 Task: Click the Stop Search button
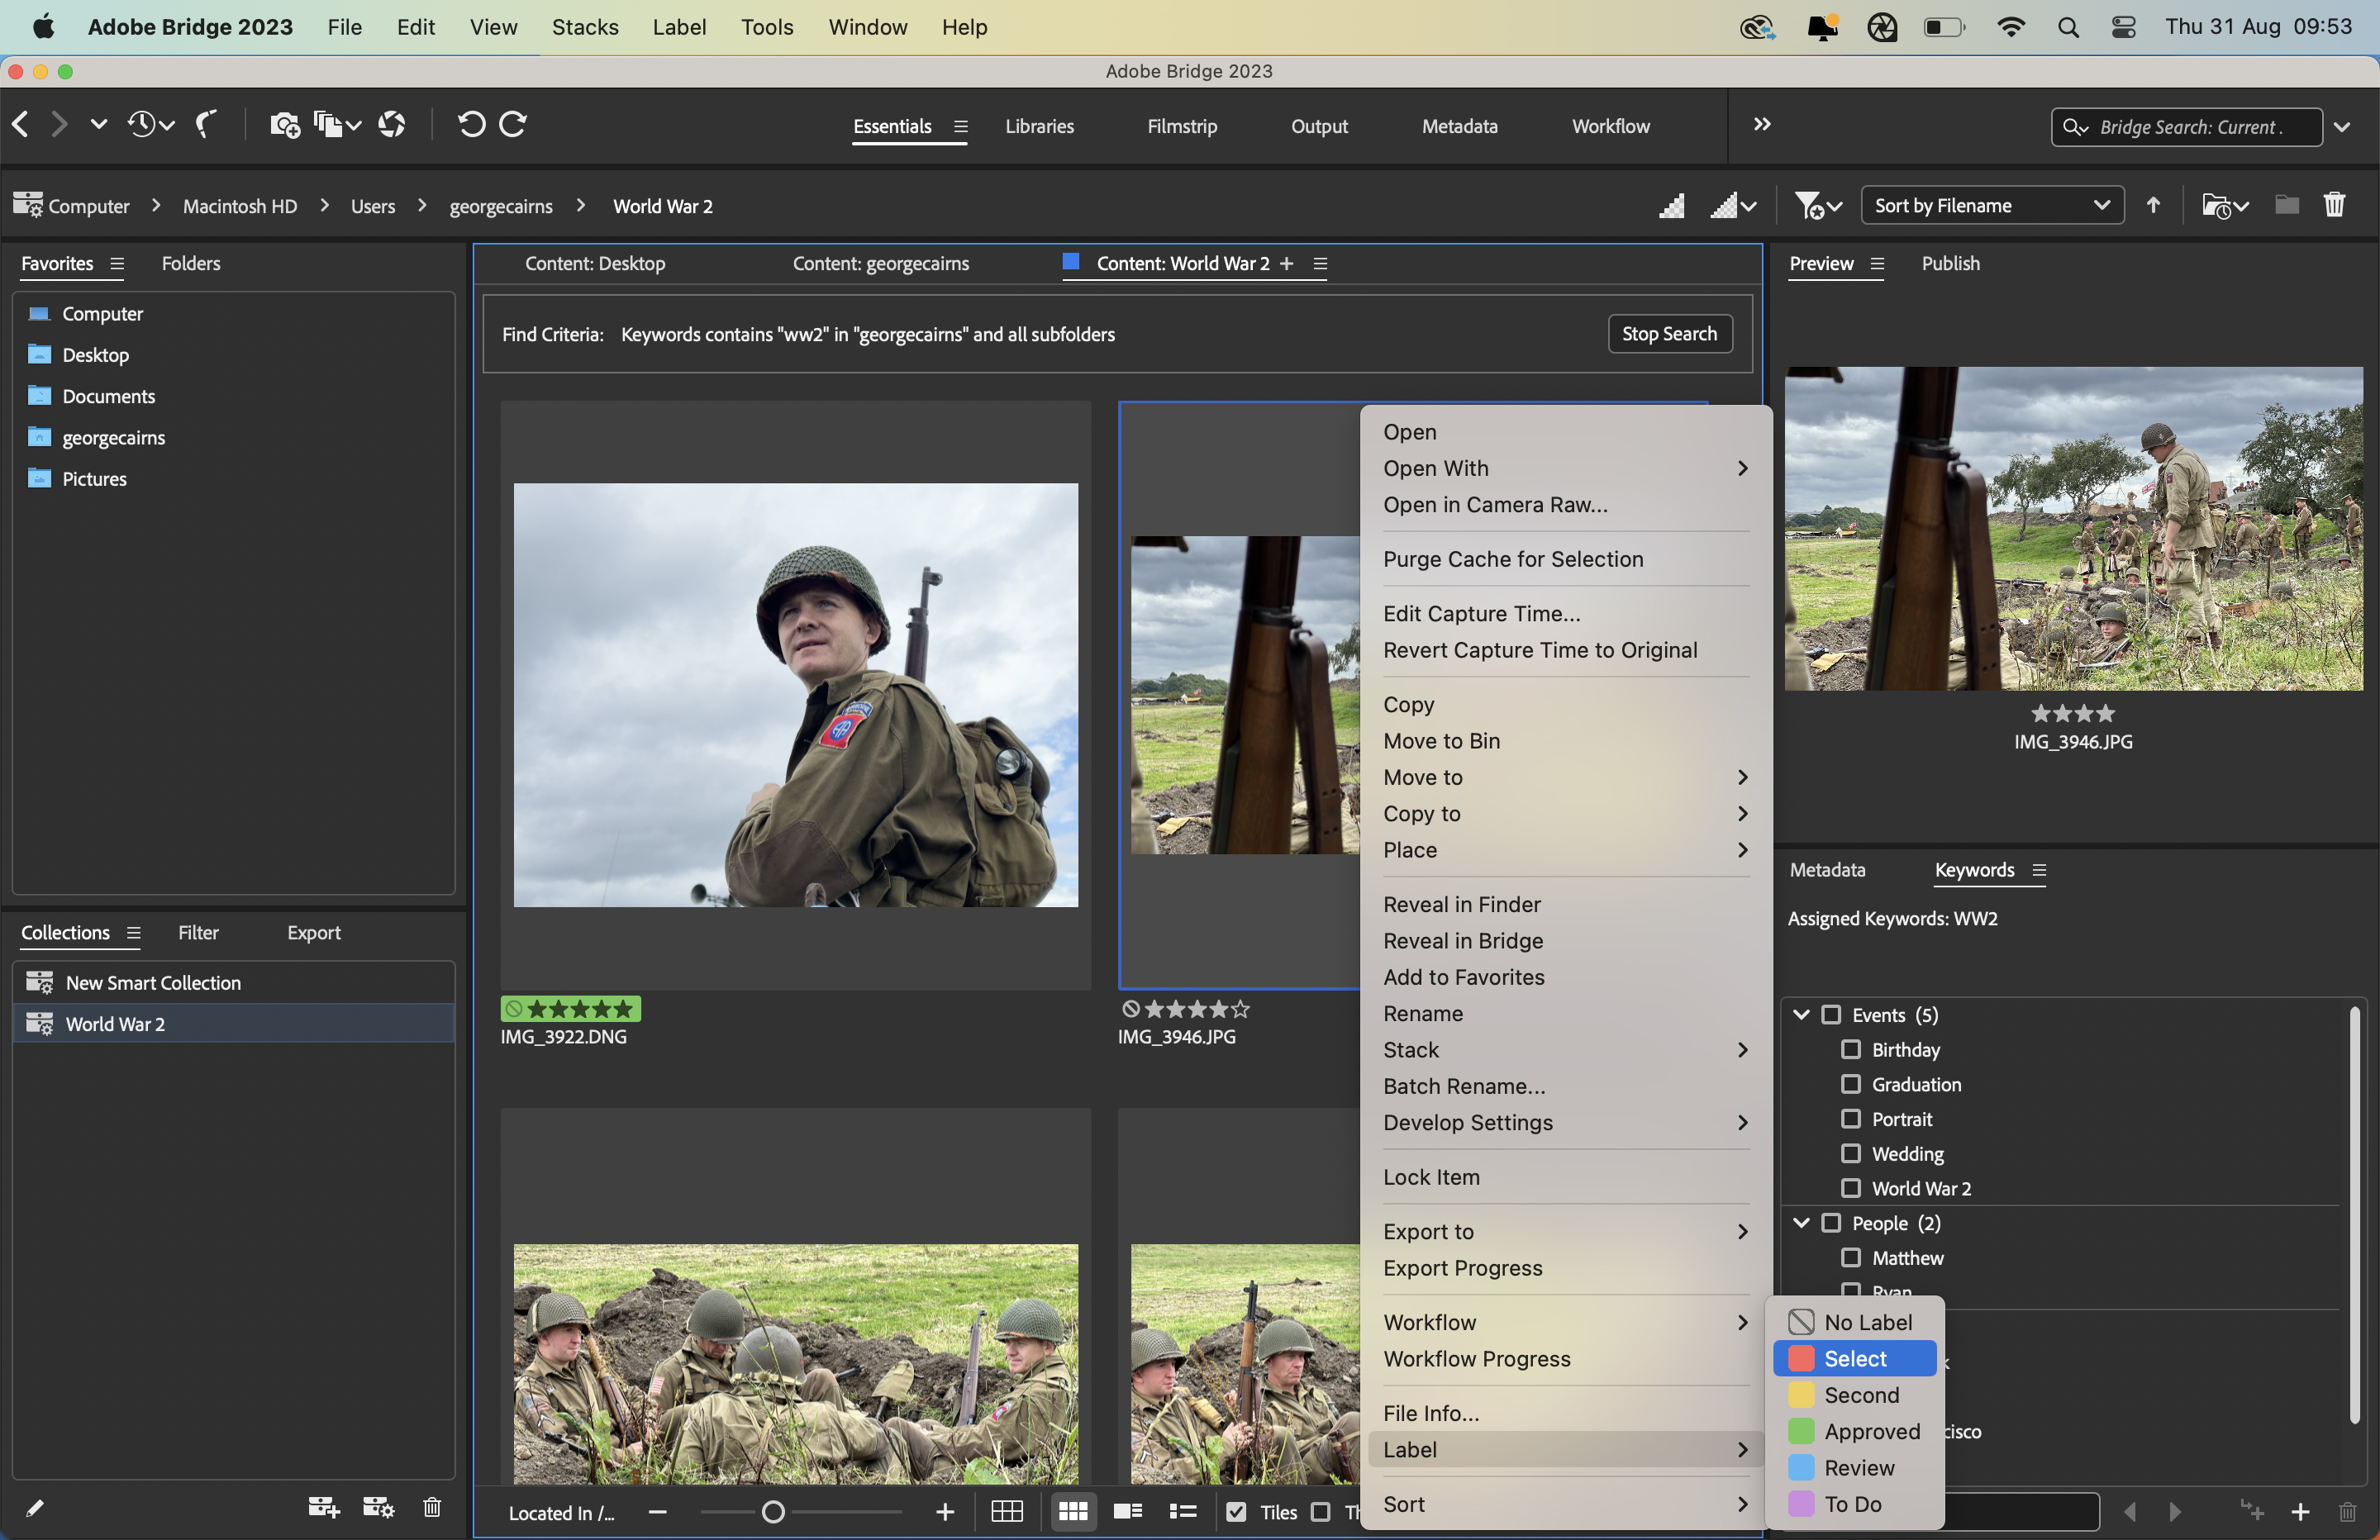coord(1669,334)
